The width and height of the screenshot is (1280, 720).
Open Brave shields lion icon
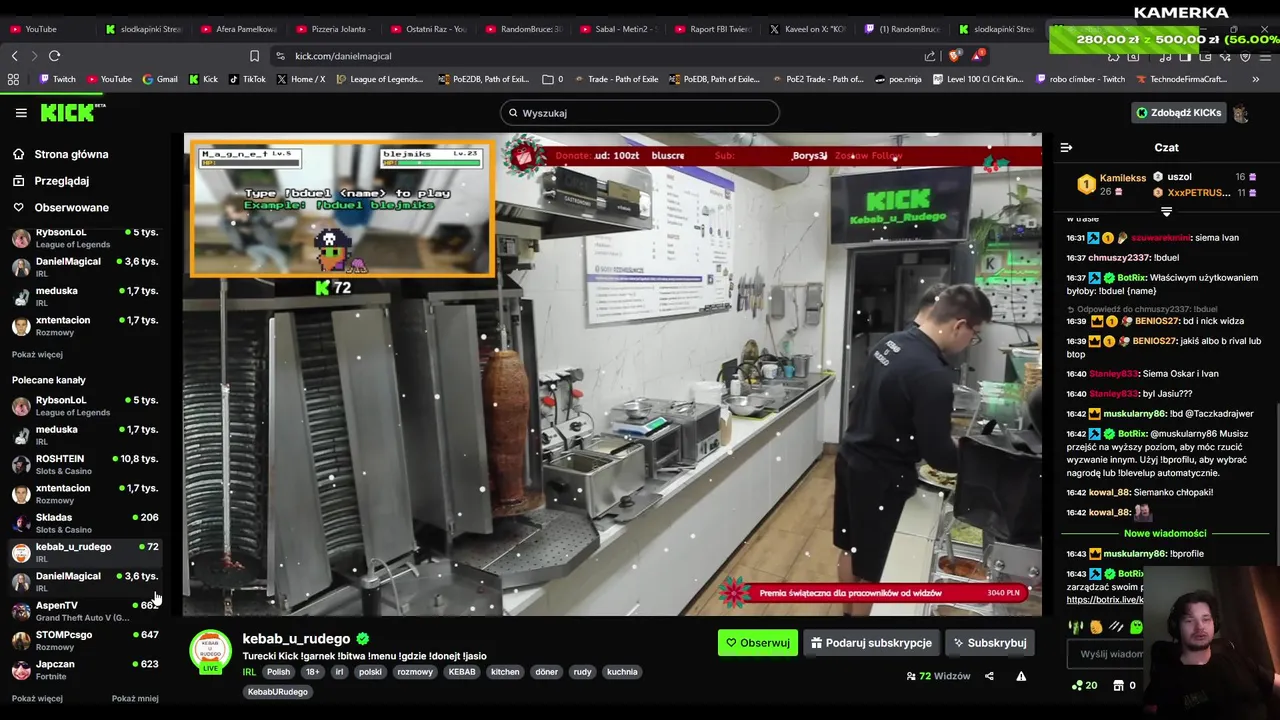click(953, 56)
